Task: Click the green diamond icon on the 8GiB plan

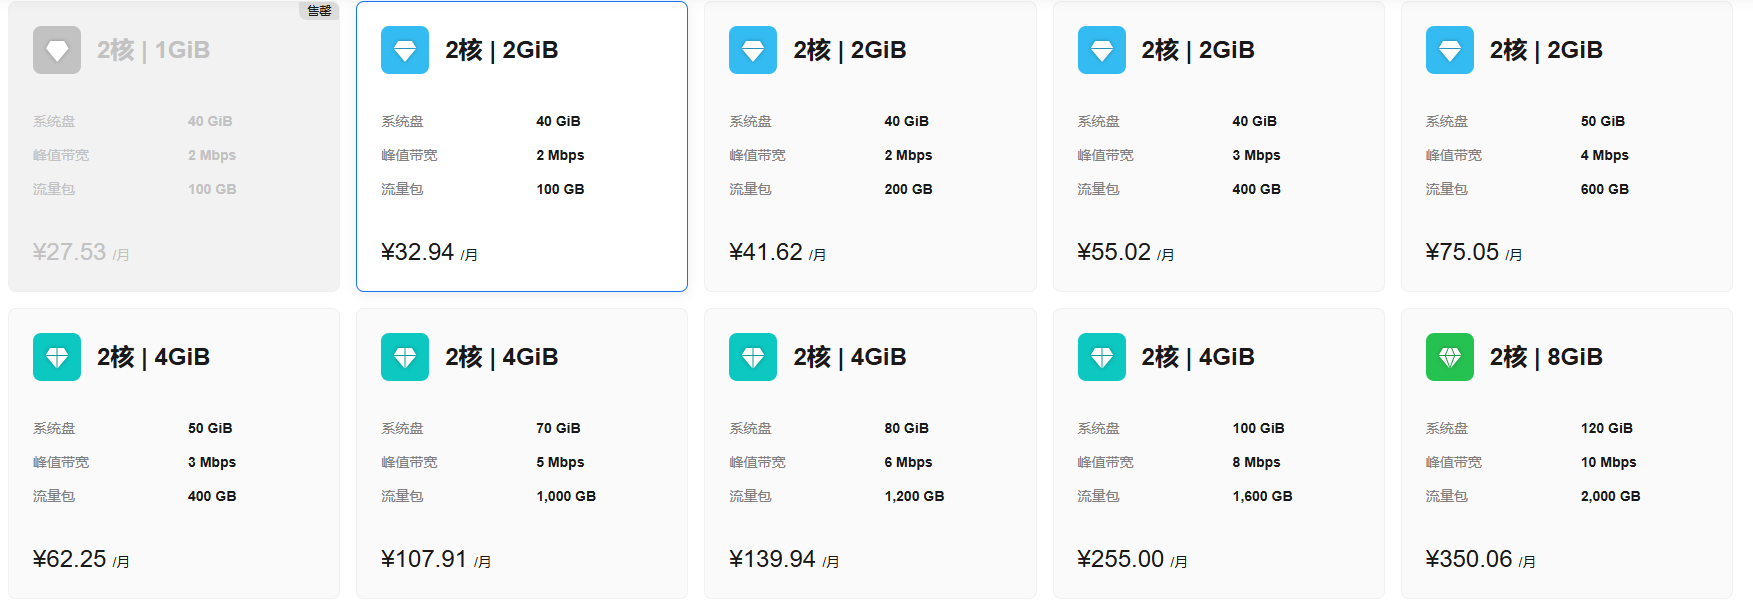Action: [1449, 357]
